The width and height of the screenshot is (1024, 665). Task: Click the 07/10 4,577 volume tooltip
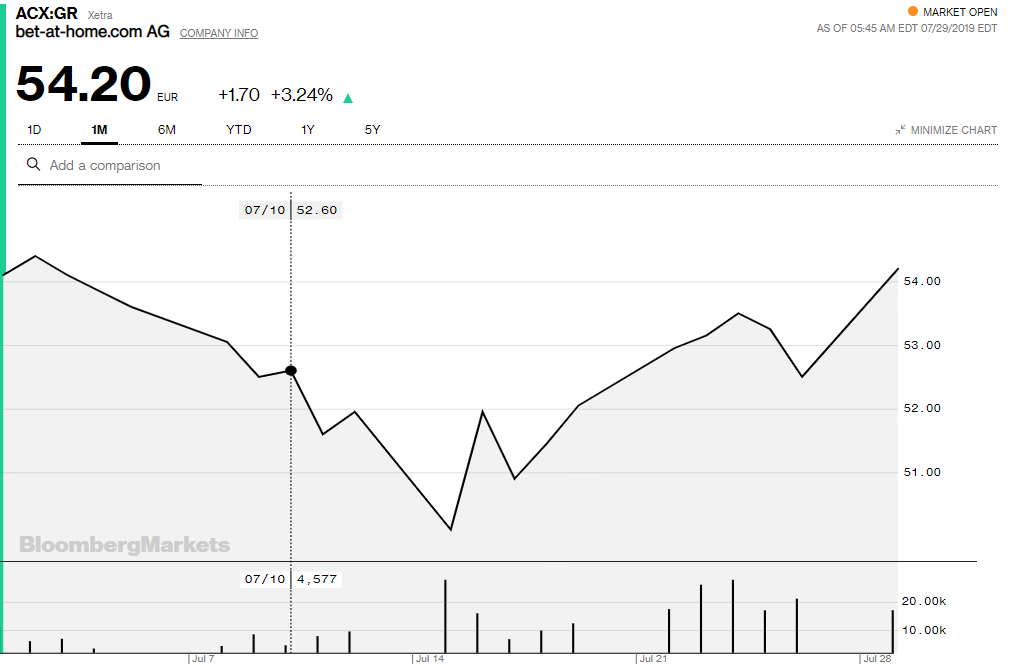[x=291, y=578]
